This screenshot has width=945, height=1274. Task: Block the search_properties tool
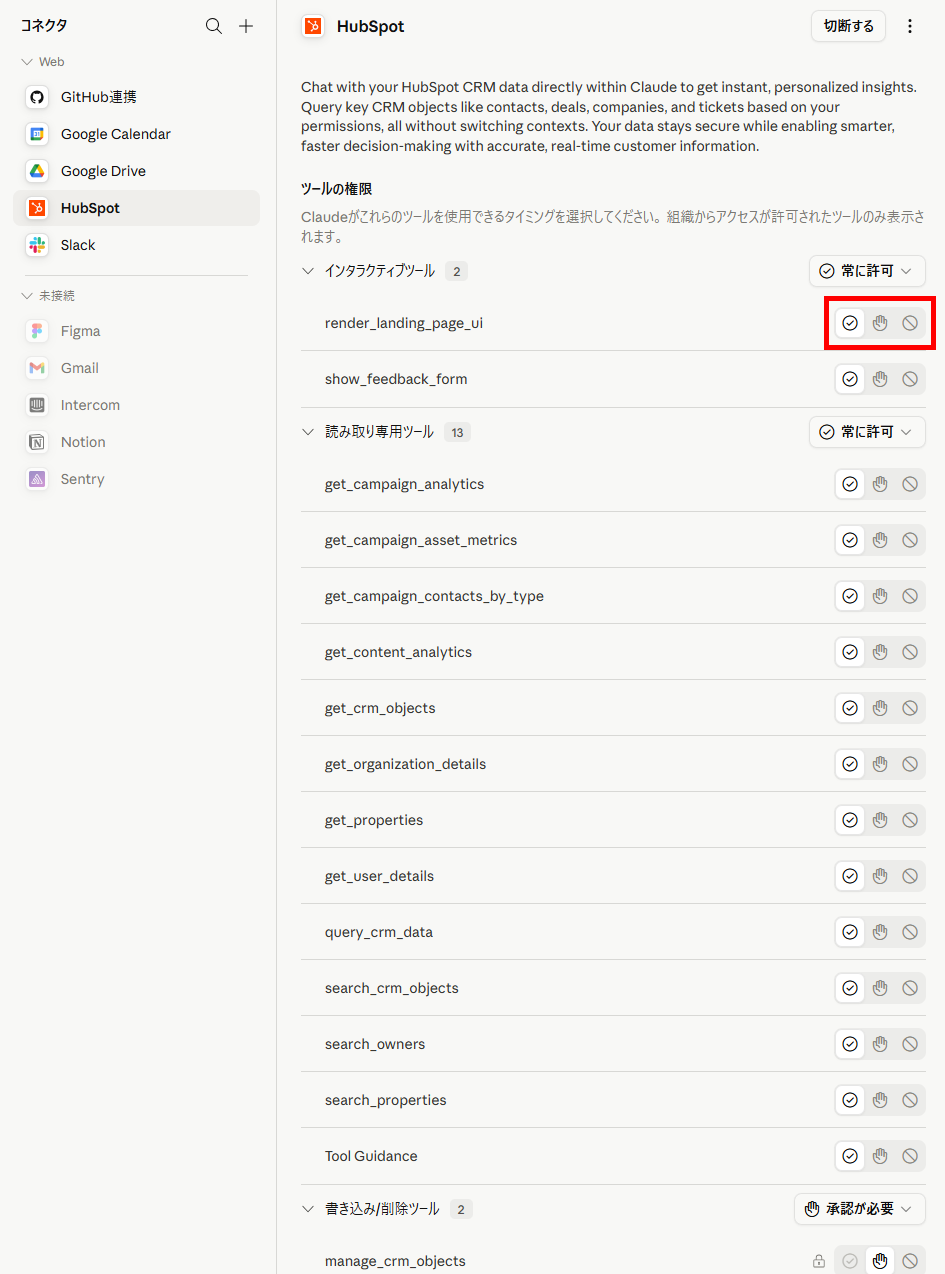[910, 1100]
